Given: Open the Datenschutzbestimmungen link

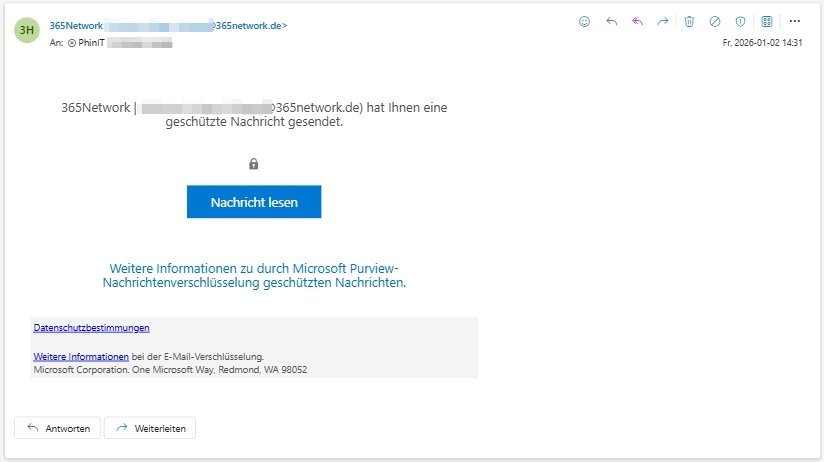Looking at the screenshot, I should click(x=91, y=328).
